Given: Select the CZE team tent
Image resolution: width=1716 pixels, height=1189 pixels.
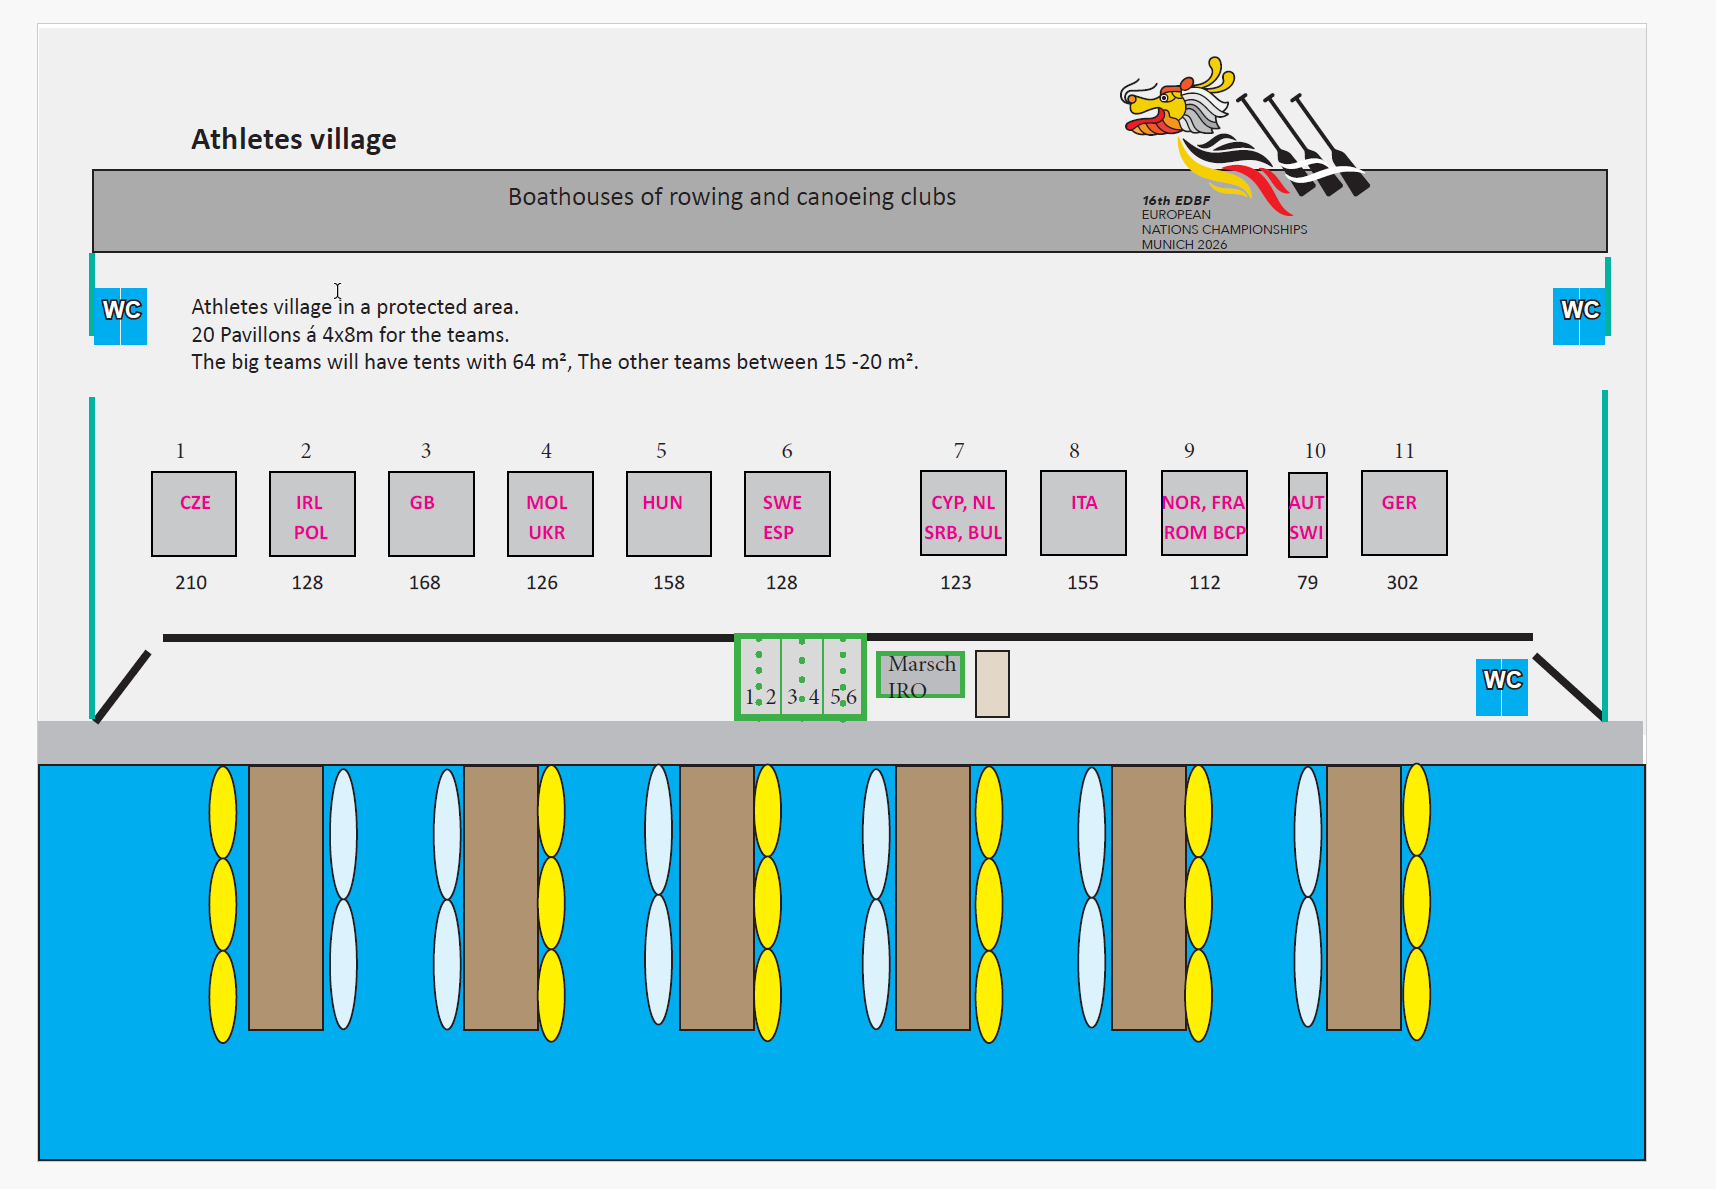Looking at the screenshot, I should (194, 514).
